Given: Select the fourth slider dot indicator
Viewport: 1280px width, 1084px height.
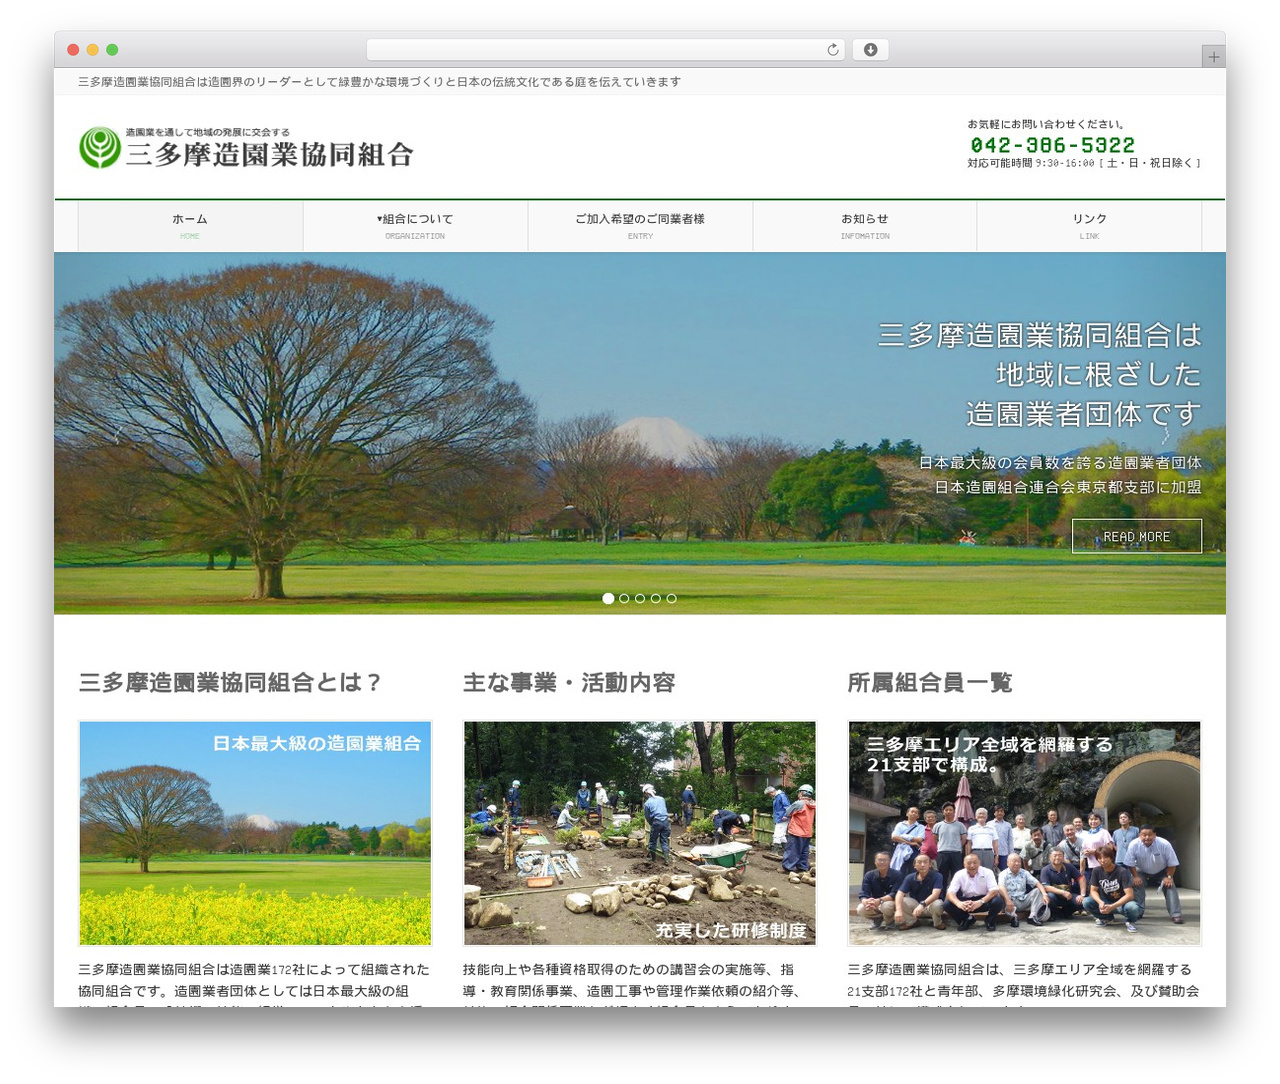Looking at the screenshot, I should tap(656, 598).
